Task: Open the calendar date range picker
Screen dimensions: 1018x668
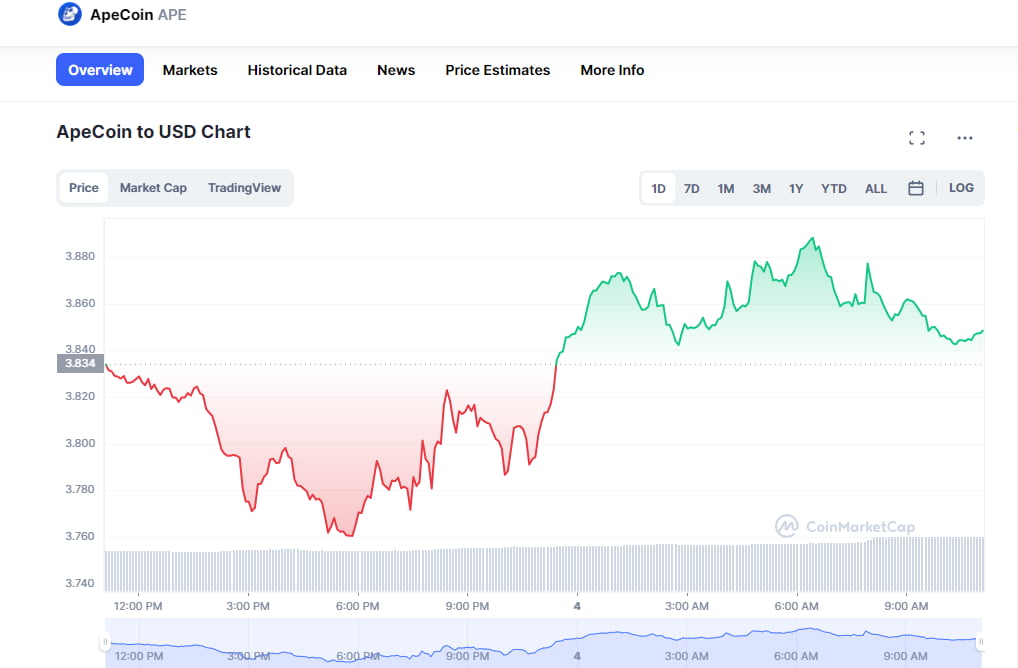Action: pyautogui.click(x=915, y=188)
